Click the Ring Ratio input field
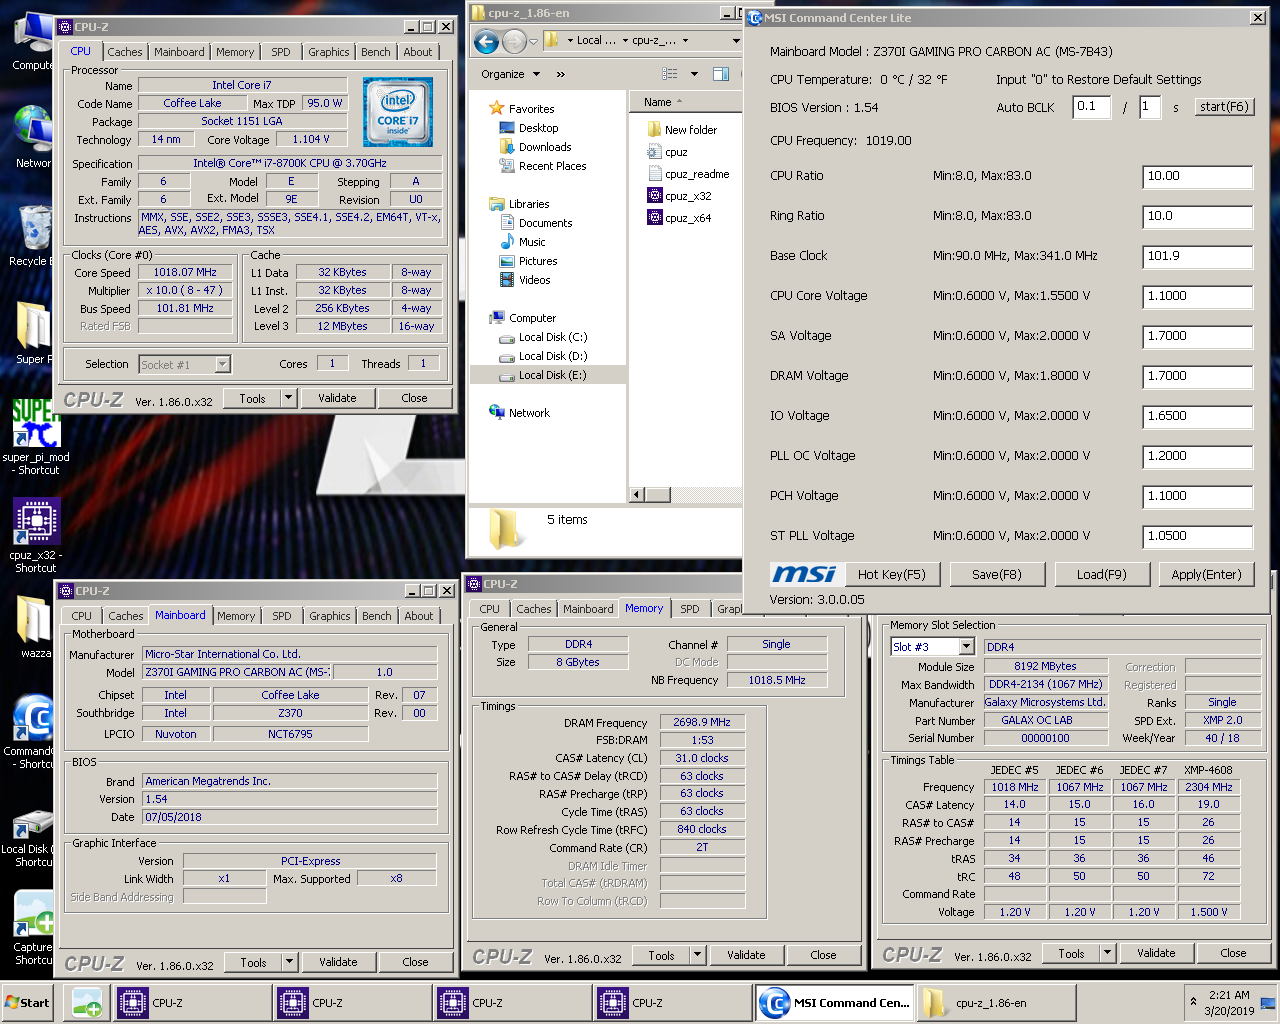Screen dimensions: 1280x1024 [x=1198, y=217]
